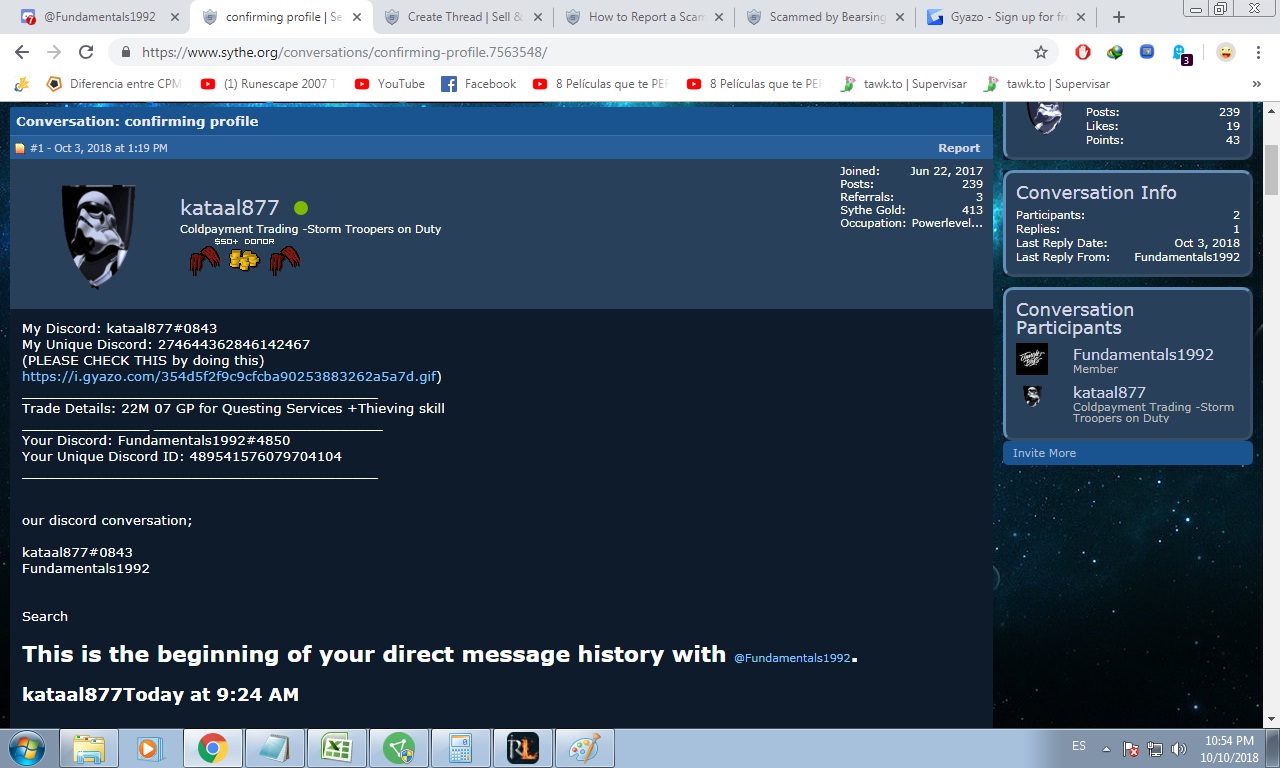Screen dimensions: 1280x768
Task: Open Excel from the taskbar
Action: [335, 748]
